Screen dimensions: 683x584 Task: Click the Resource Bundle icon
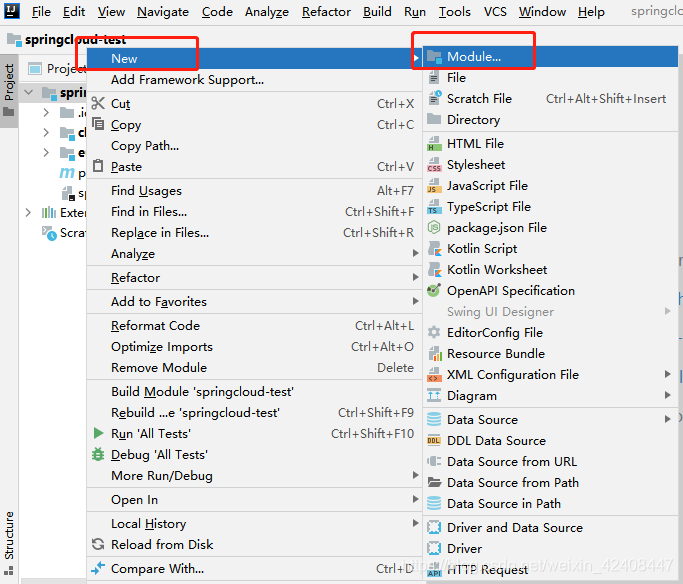point(435,354)
